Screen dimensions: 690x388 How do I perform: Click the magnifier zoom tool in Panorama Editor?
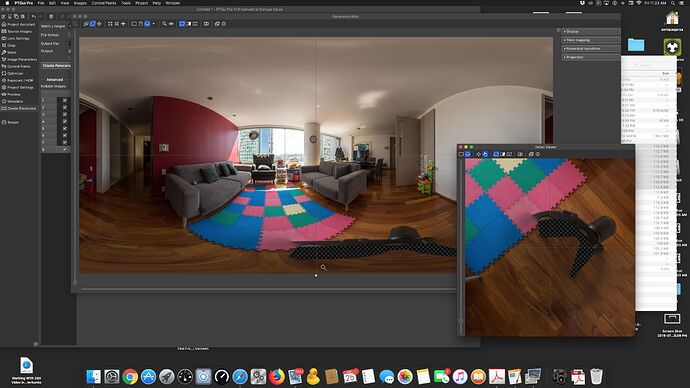coord(165,24)
